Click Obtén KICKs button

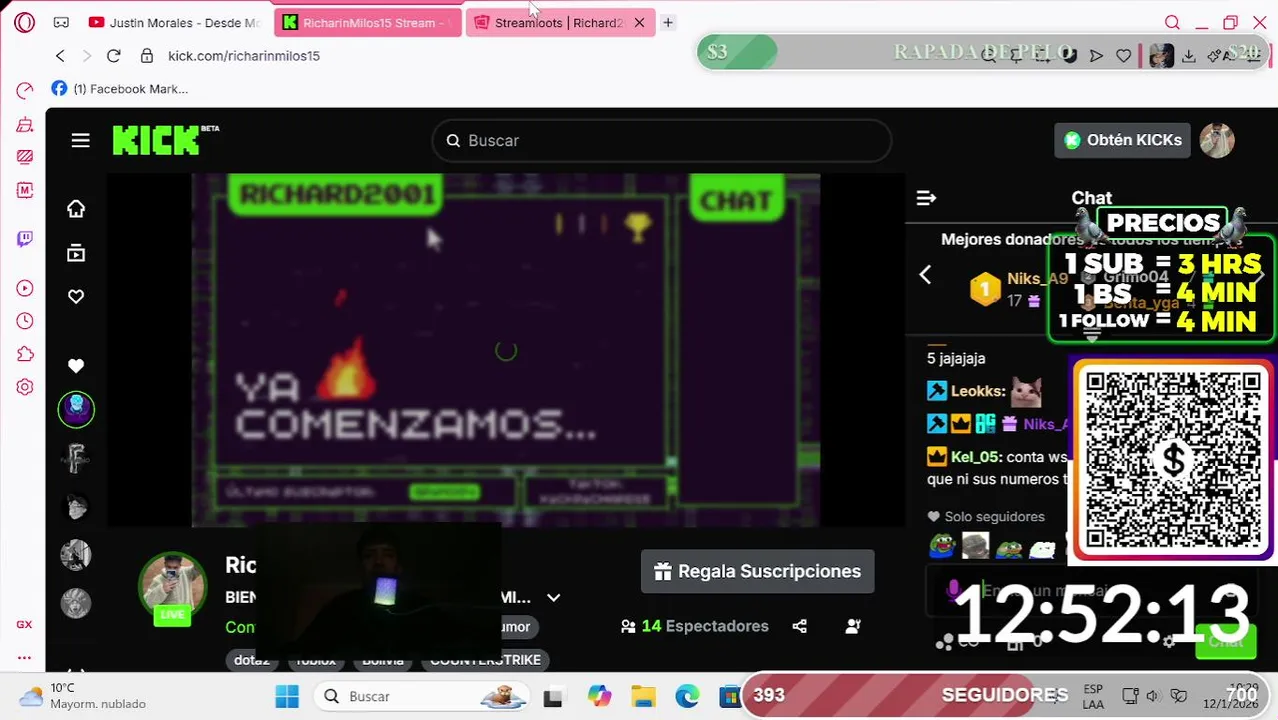(x=1121, y=140)
